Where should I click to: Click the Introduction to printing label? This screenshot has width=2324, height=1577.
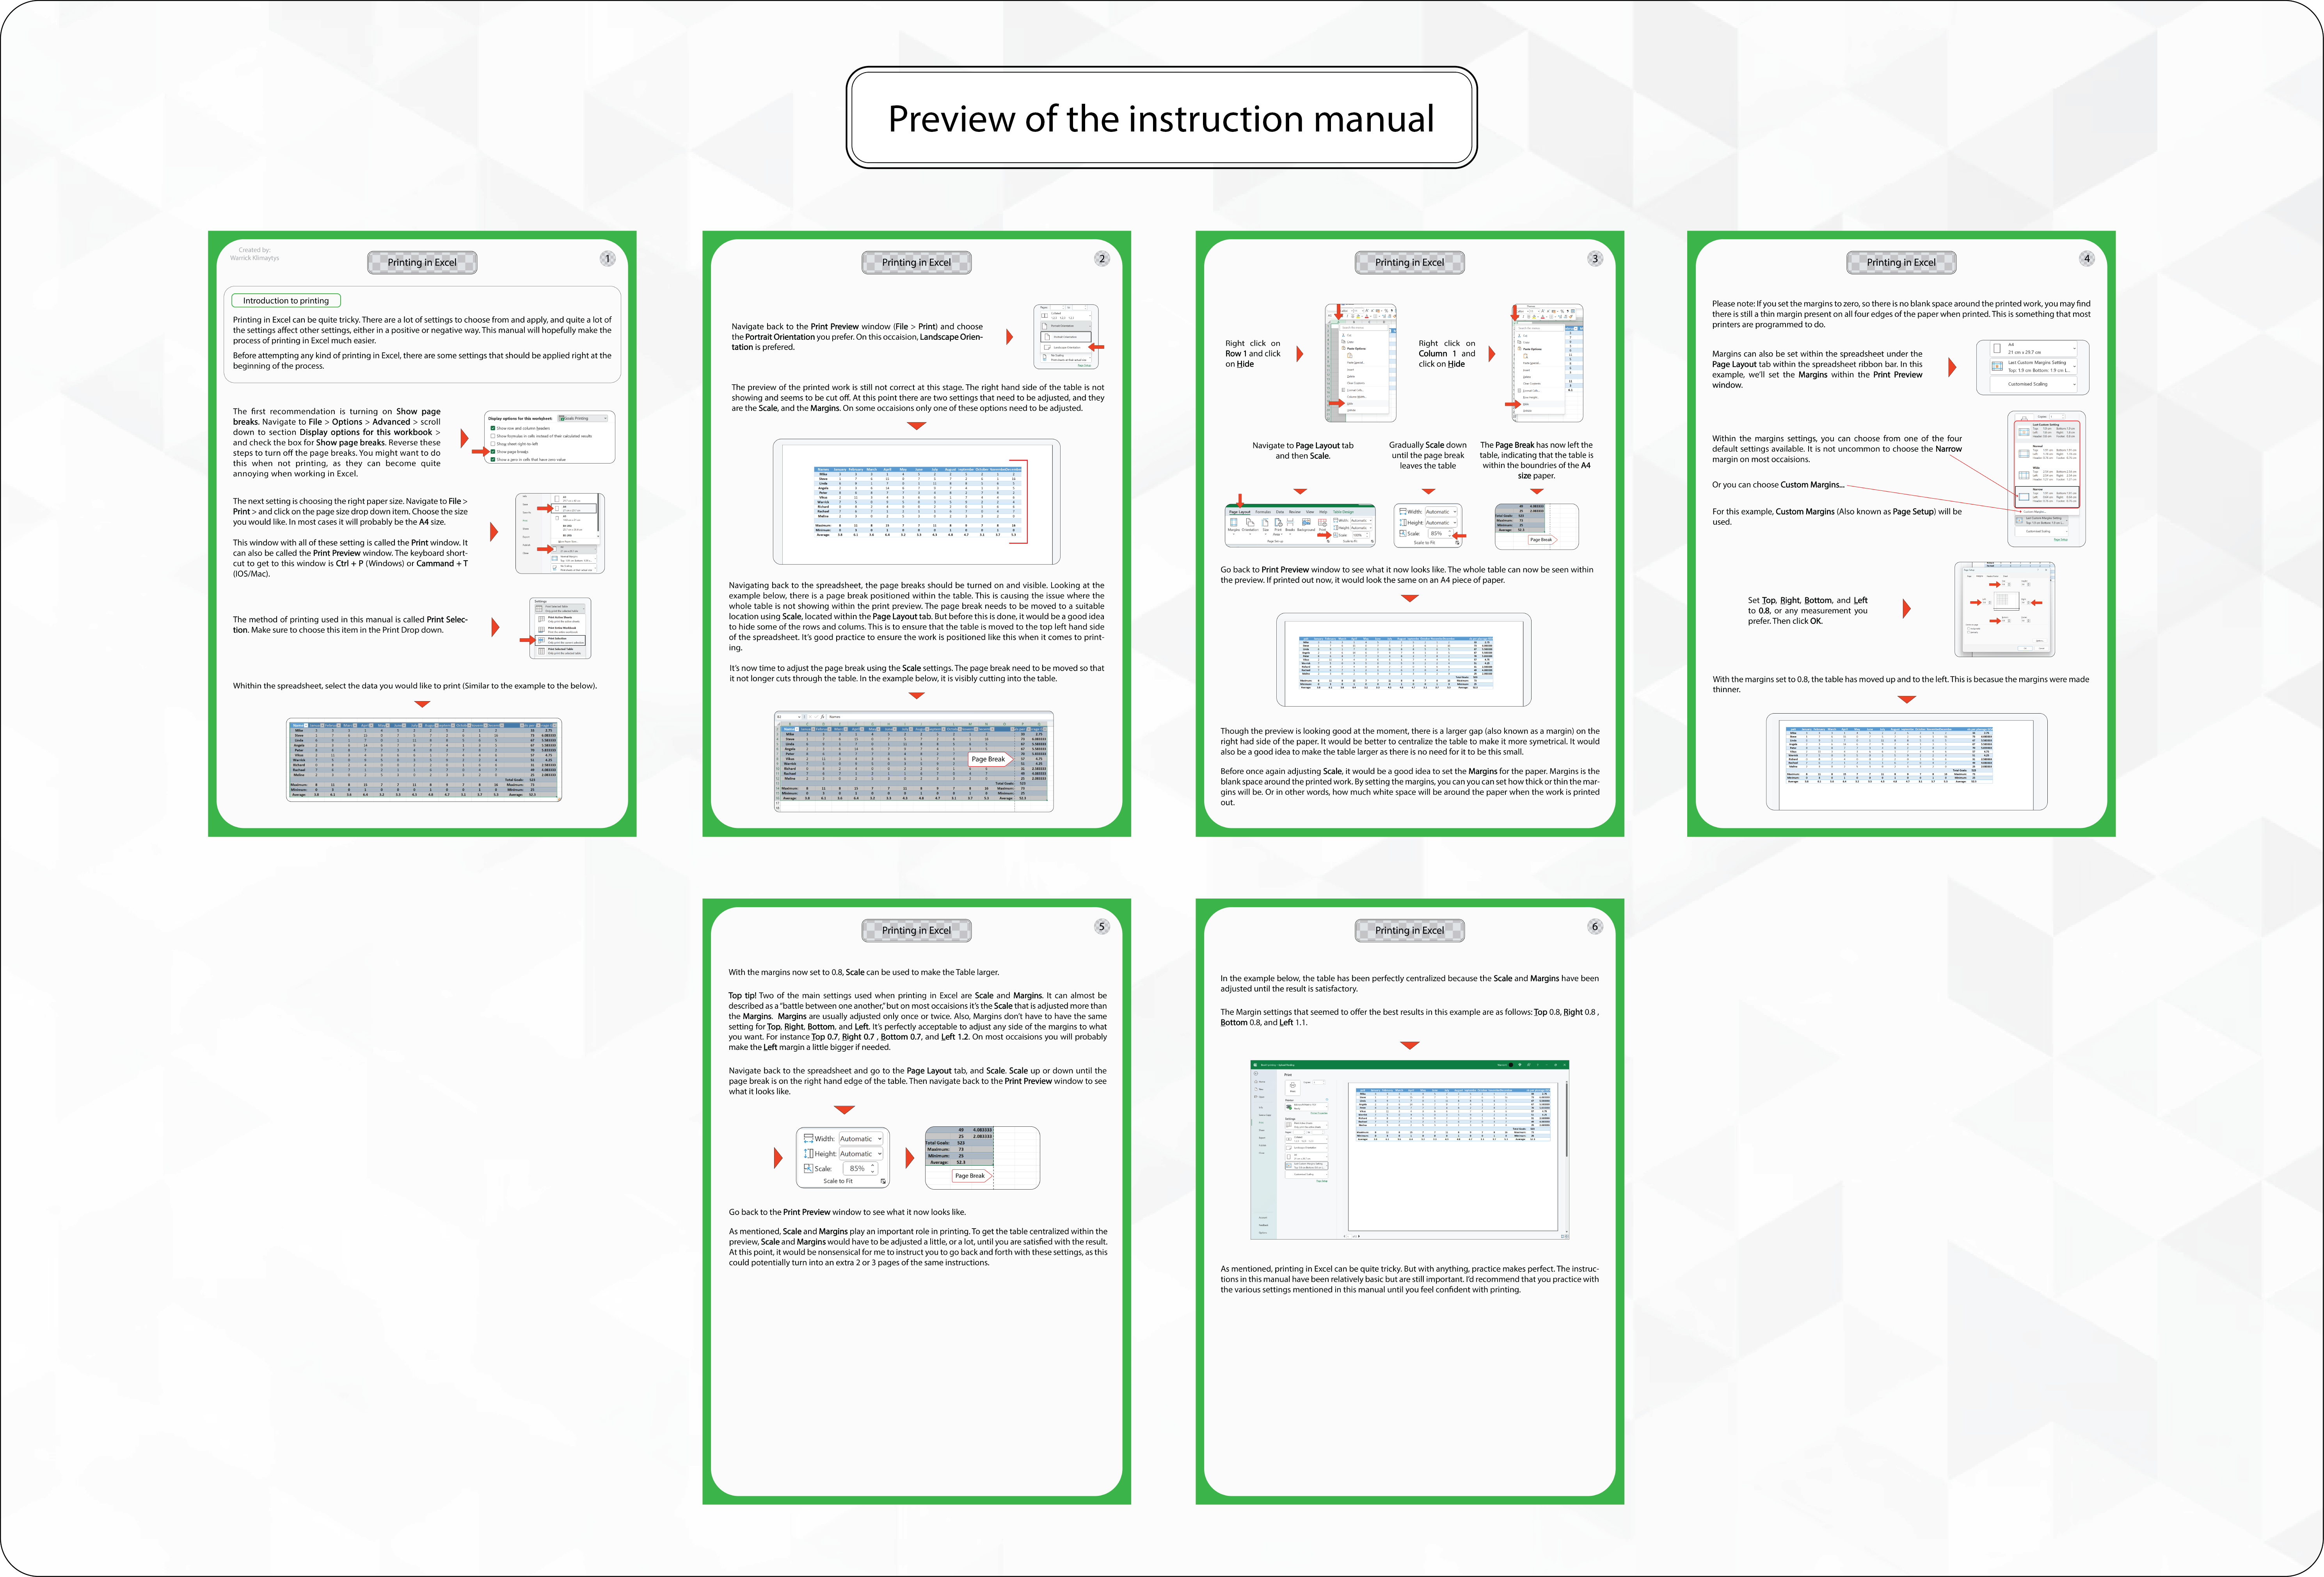286,300
